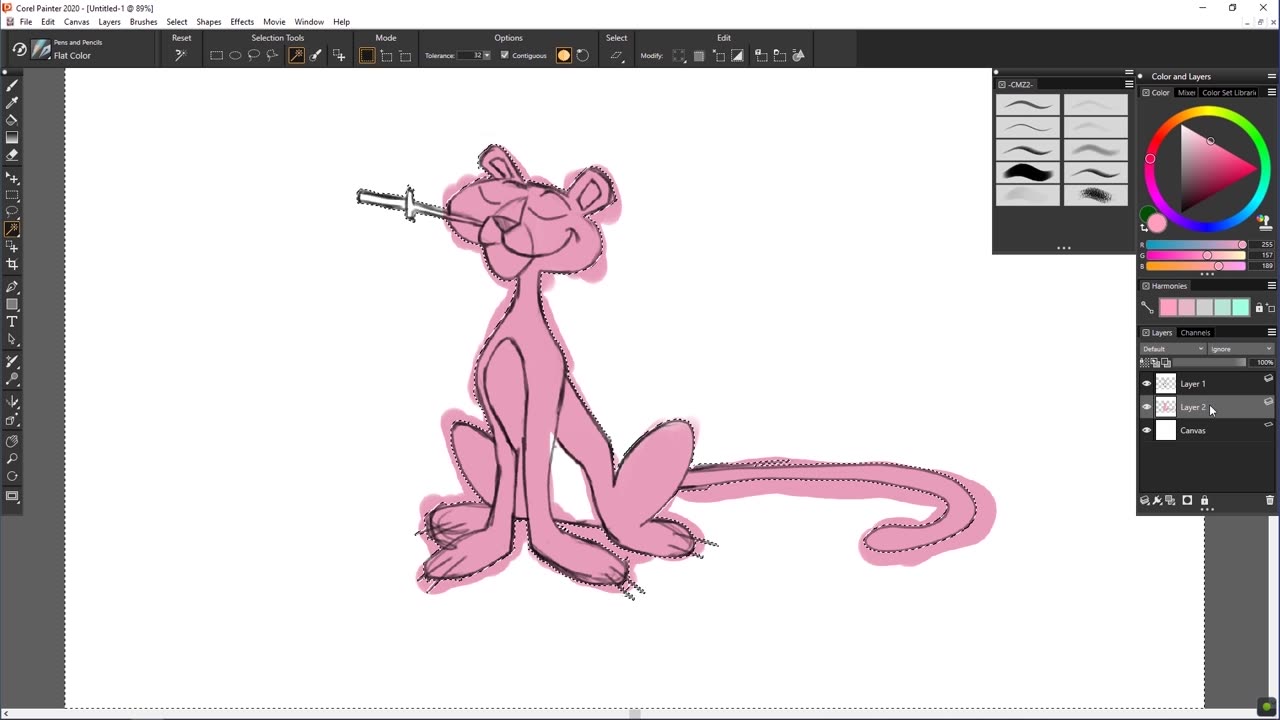Hide Layer 1 via eye icon
Viewport: 1280px width, 720px height.
click(1147, 383)
